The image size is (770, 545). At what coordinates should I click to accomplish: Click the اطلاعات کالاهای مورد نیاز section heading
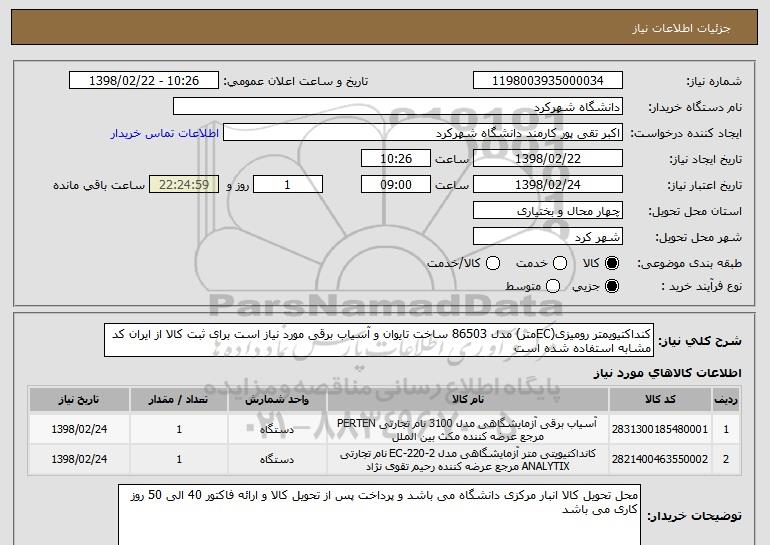point(667,374)
